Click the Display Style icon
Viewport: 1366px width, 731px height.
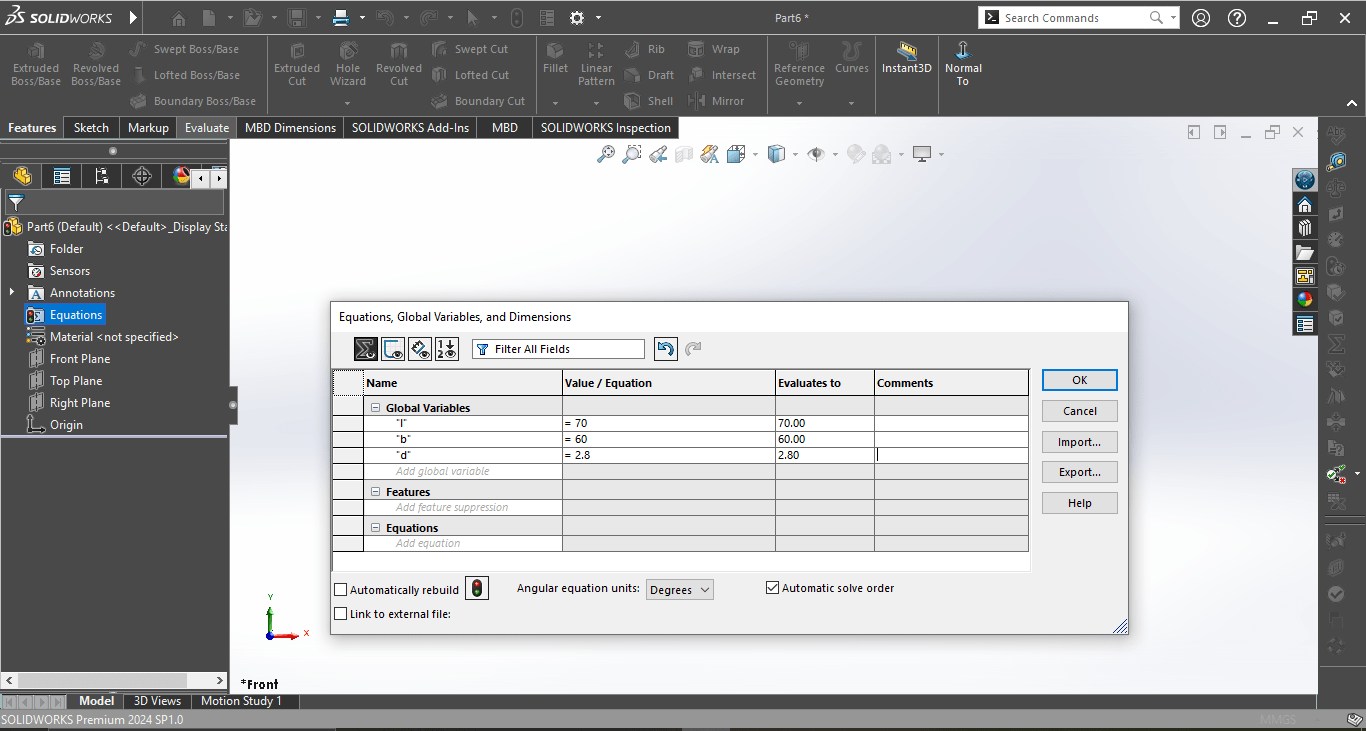click(776, 154)
